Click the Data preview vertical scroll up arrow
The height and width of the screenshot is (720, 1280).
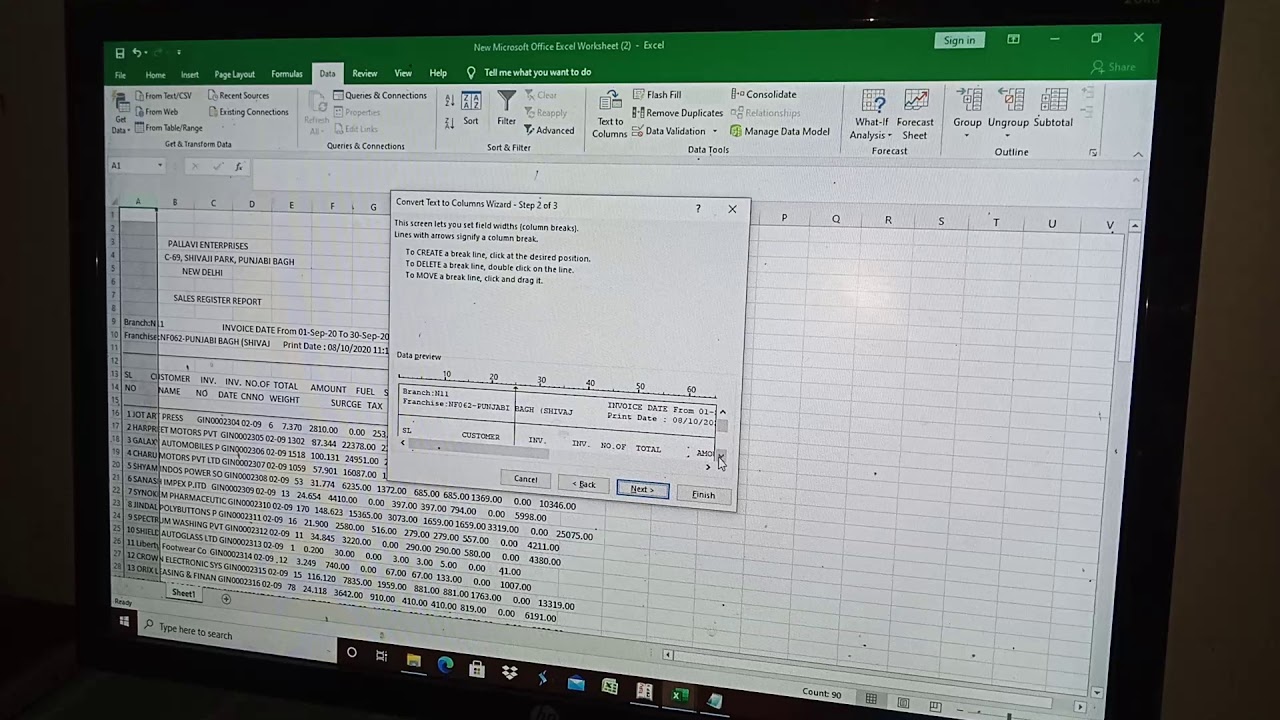(722, 411)
